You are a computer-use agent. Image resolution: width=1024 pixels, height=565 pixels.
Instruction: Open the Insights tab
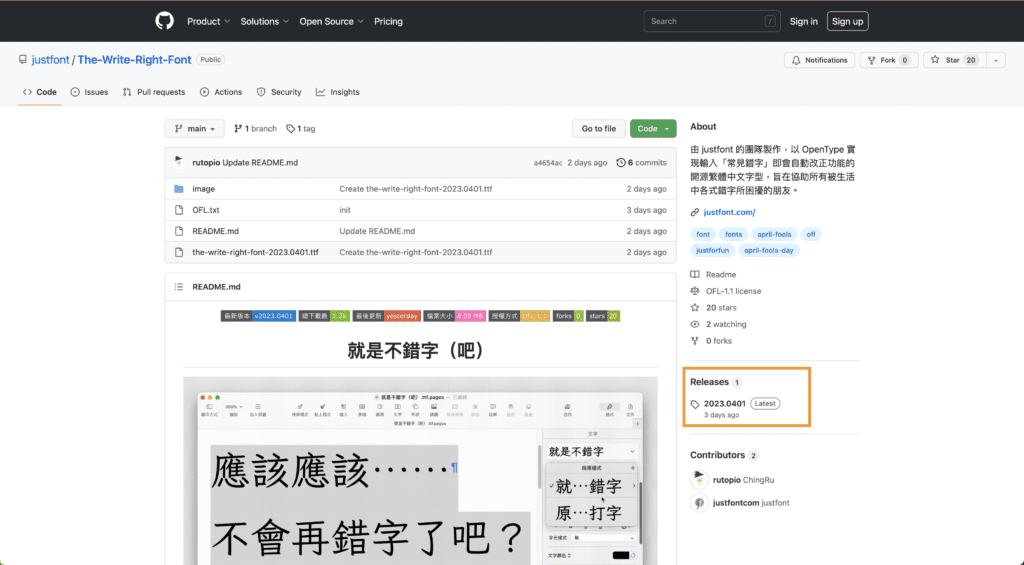338,92
